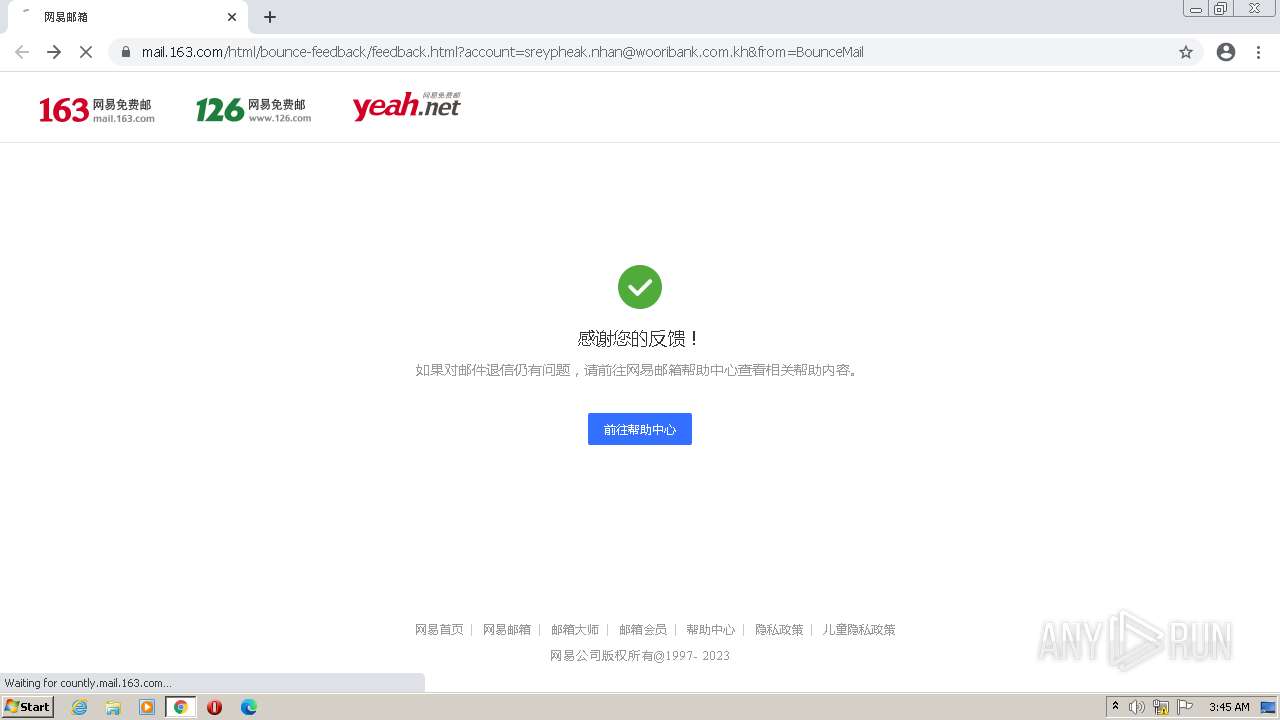Open the 126 NetEase mail logo

click(253, 109)
